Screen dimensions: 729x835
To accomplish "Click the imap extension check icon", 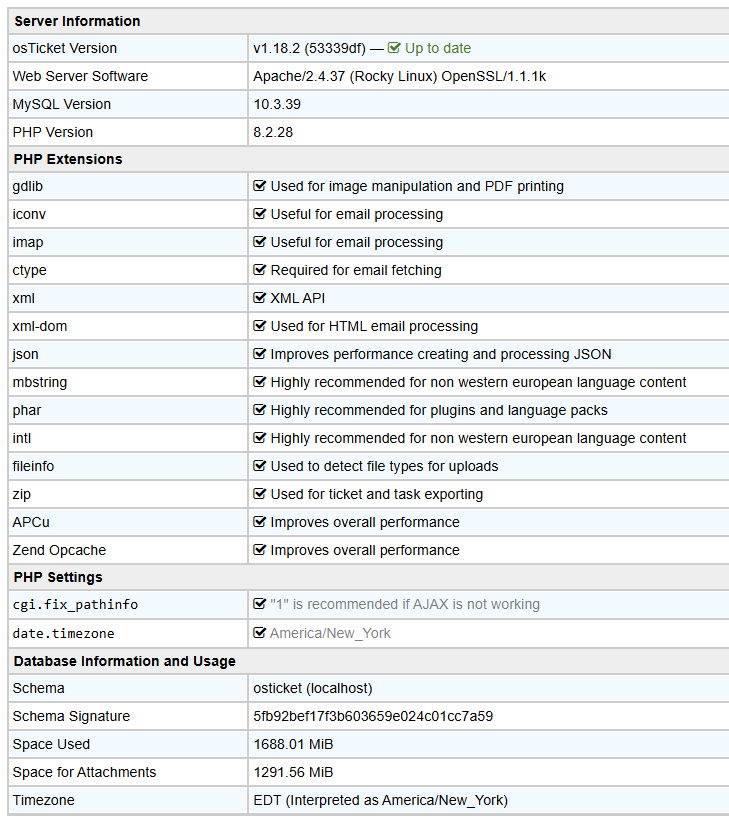I will [x=260, y=242].
